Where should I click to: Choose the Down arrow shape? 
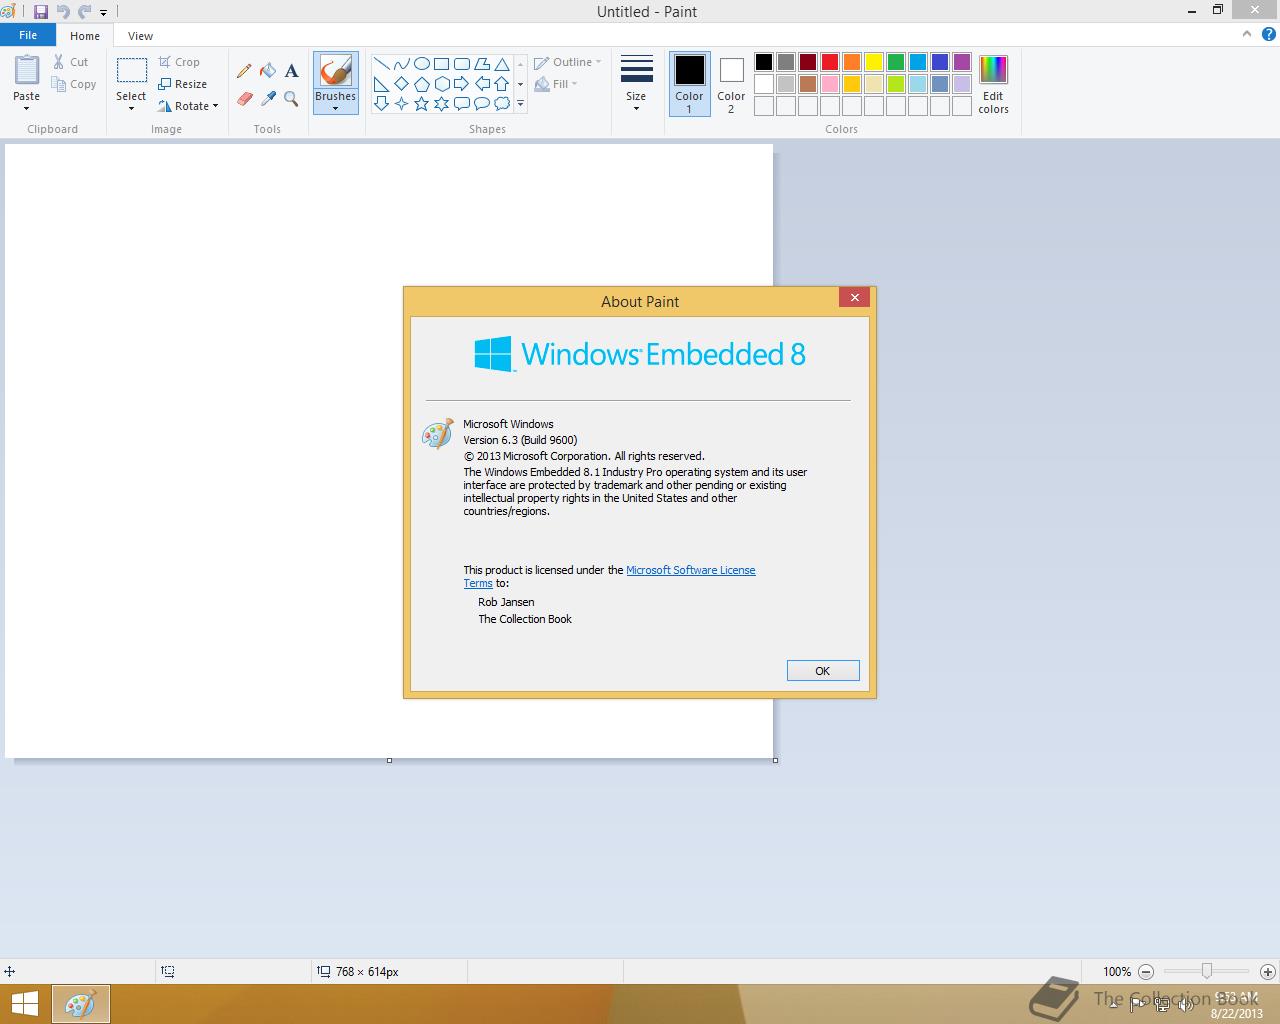[381, 104]
